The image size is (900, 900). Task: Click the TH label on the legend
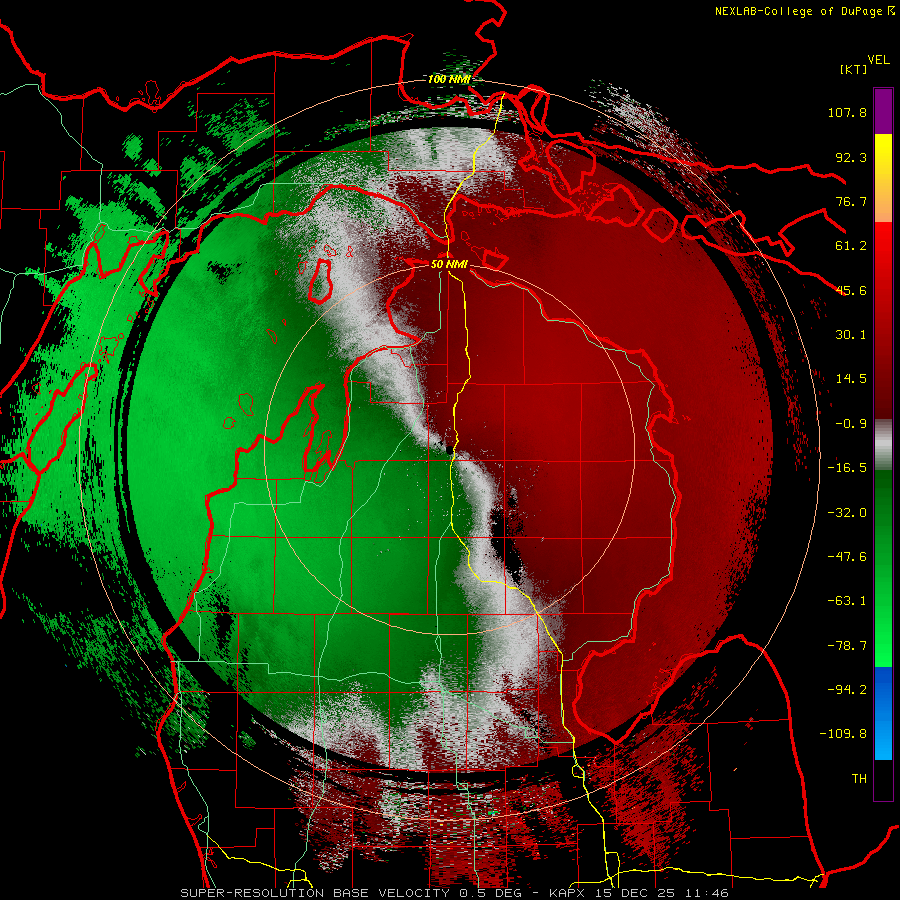pos(859,779)
